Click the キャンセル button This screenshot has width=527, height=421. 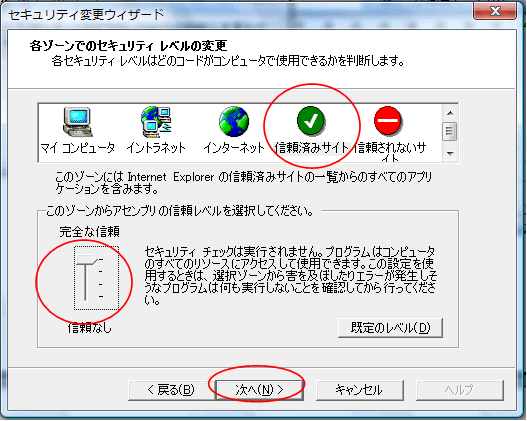pyautogui.click(x=359, y=390)
